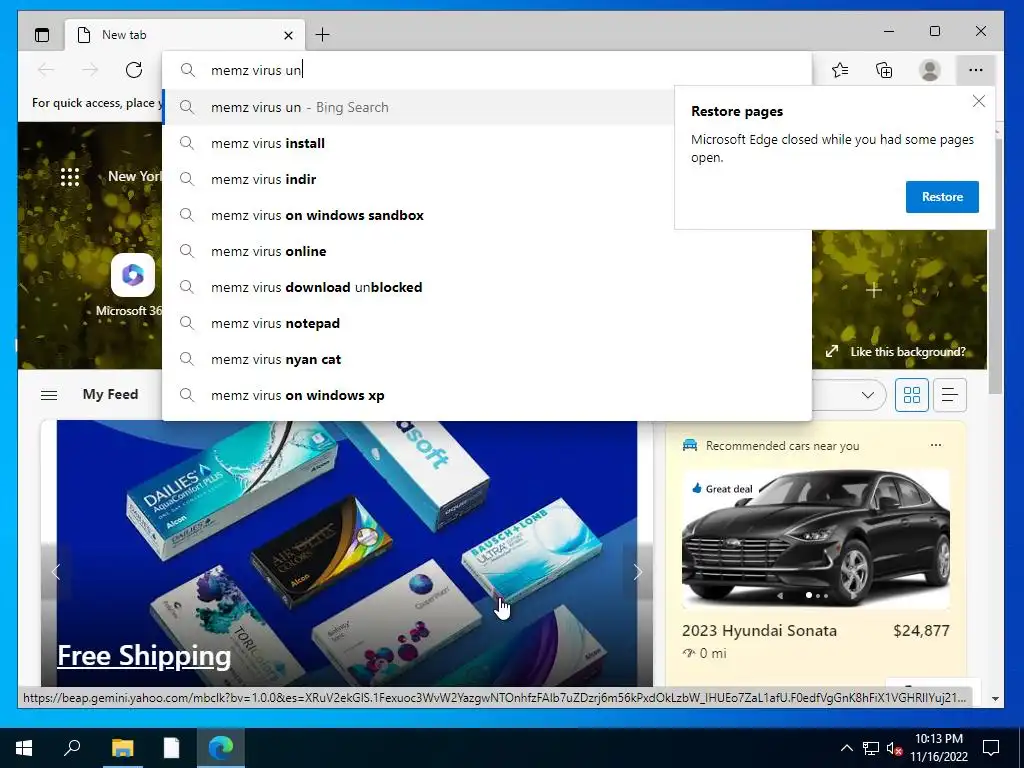The width and height of the screenshot is (1024, 768).
Task: Dismiss the Restore pages popup
Action: click(978, 101)
